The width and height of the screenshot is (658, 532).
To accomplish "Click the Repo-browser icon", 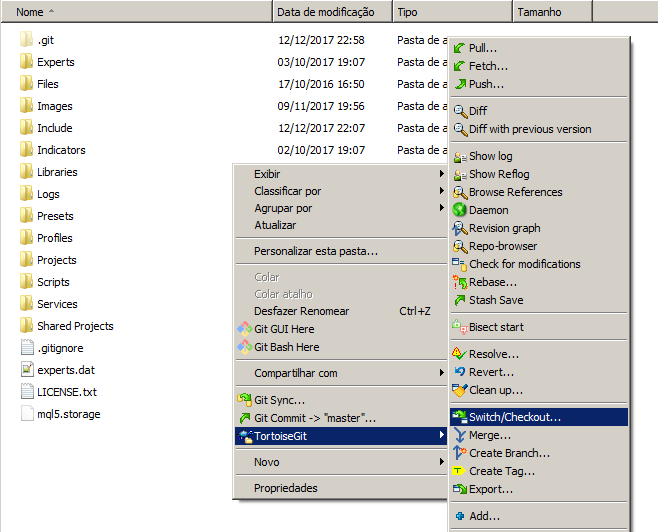I will pos(460,246).
